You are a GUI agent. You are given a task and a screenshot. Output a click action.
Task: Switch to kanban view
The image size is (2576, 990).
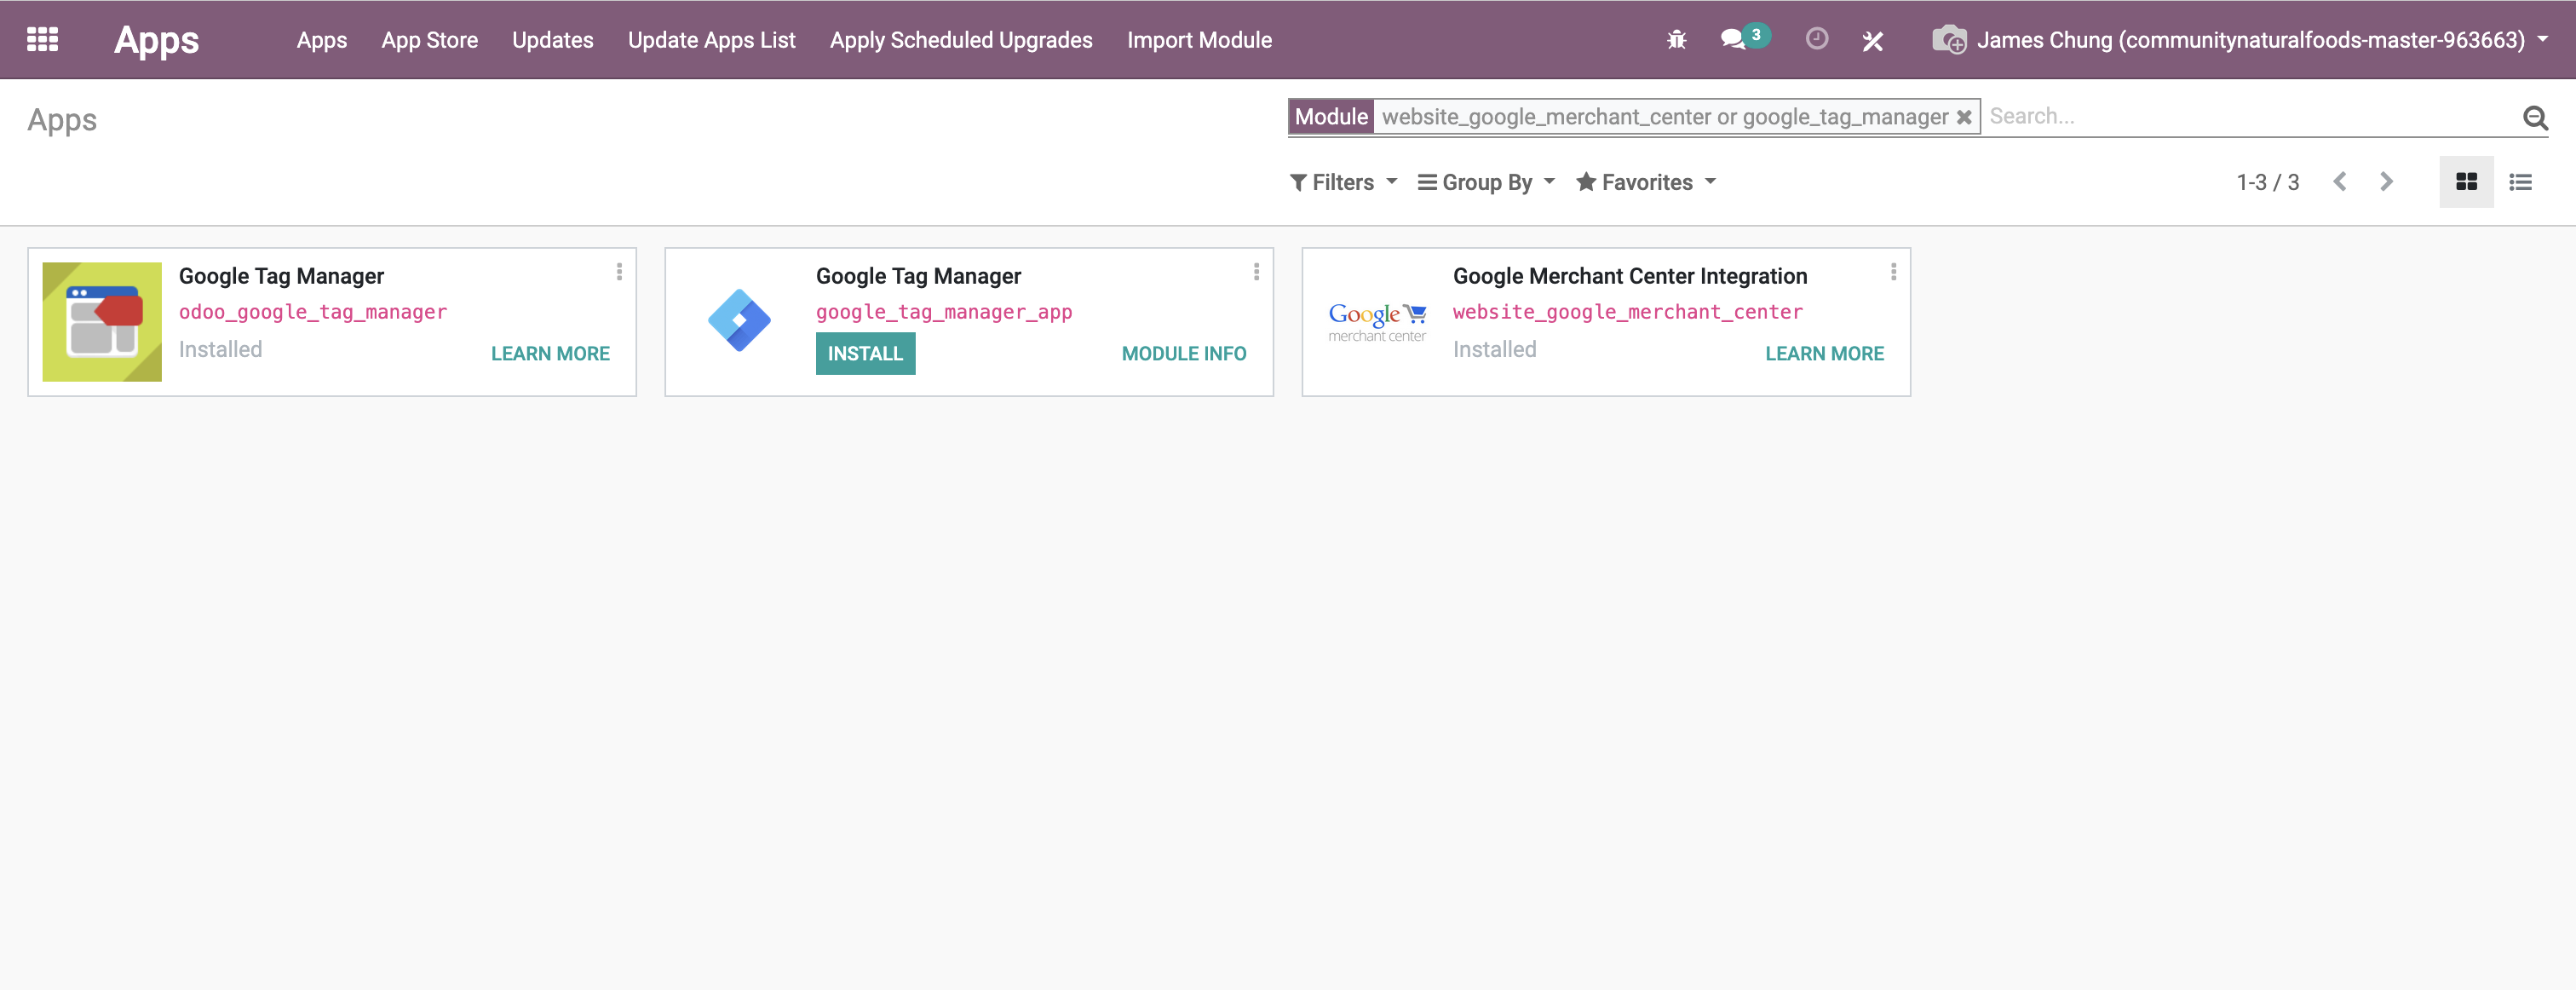tap(2466, 182)
